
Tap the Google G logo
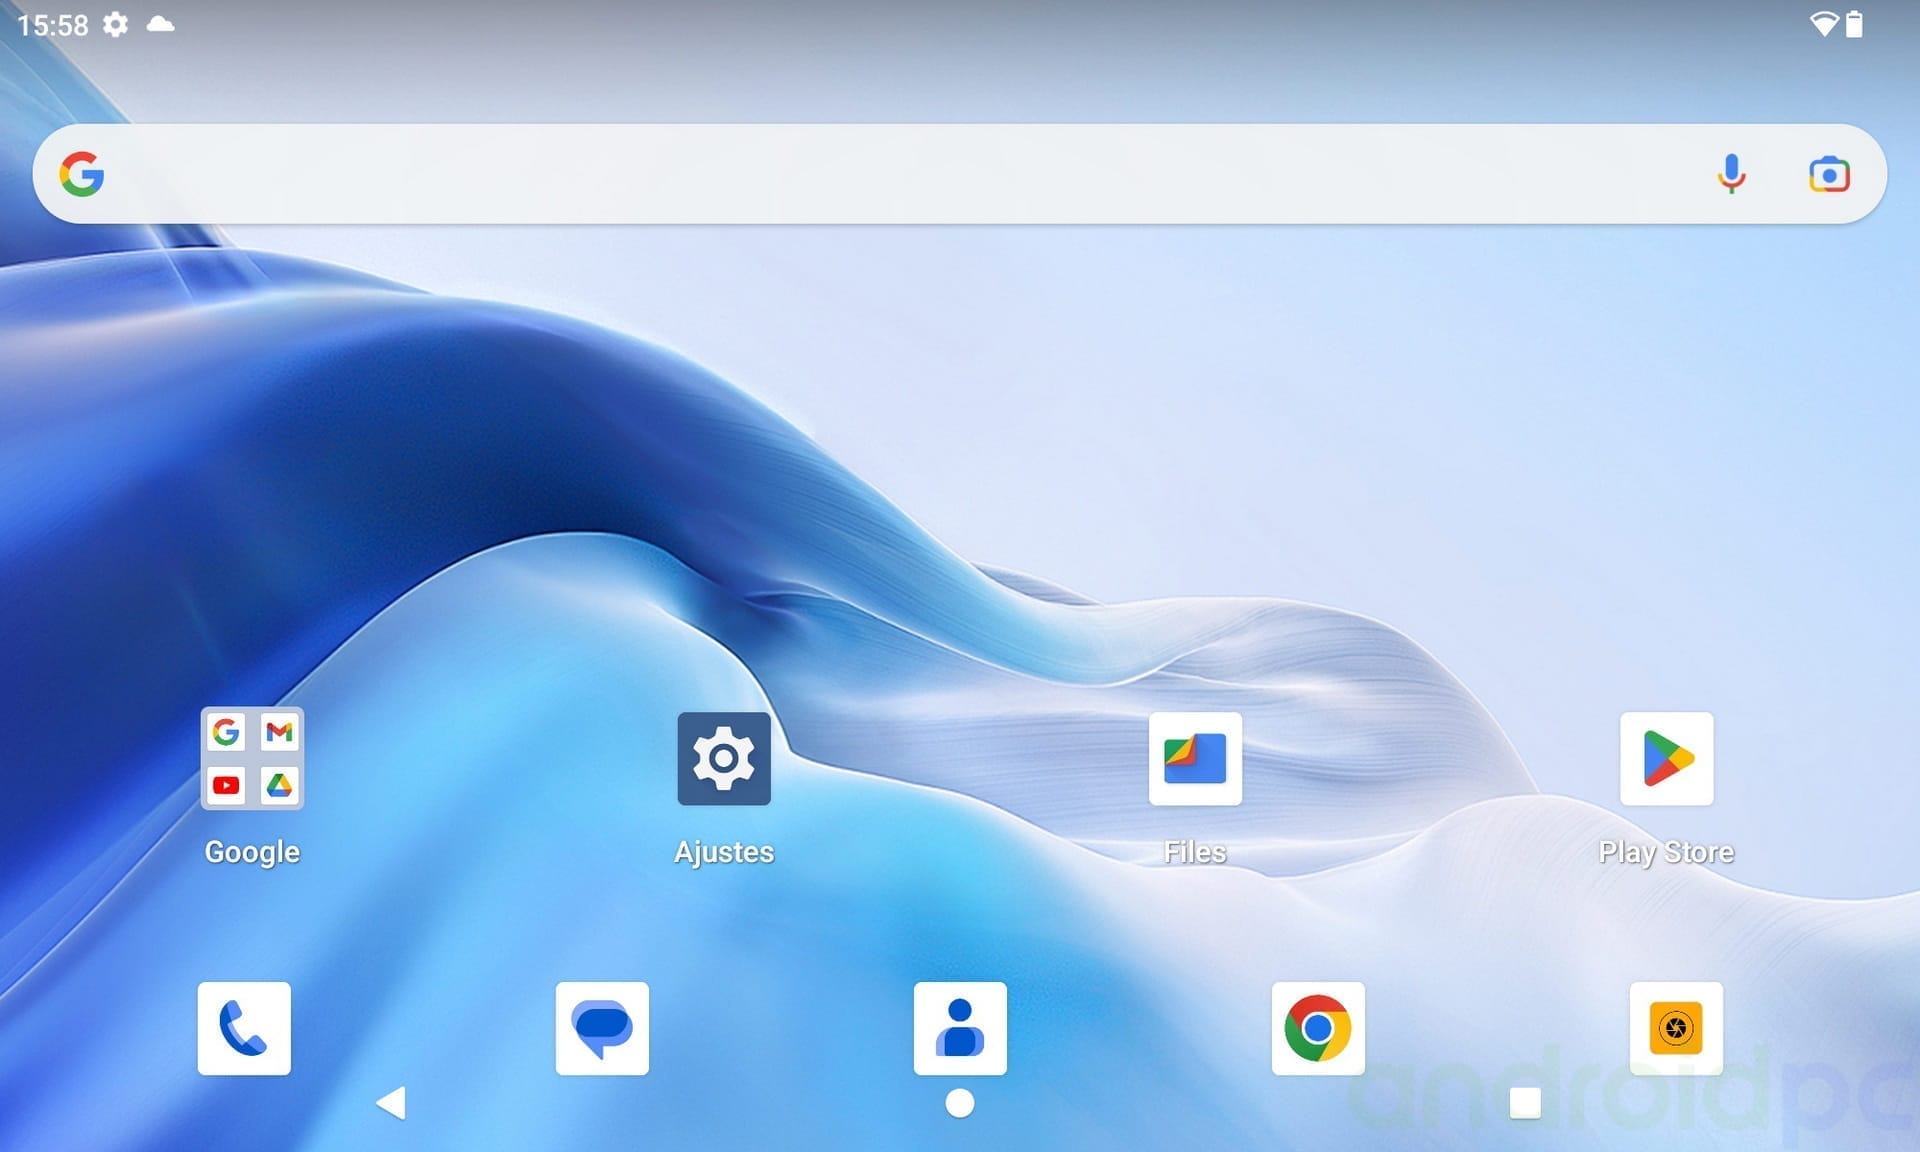(x=82, y=174)
